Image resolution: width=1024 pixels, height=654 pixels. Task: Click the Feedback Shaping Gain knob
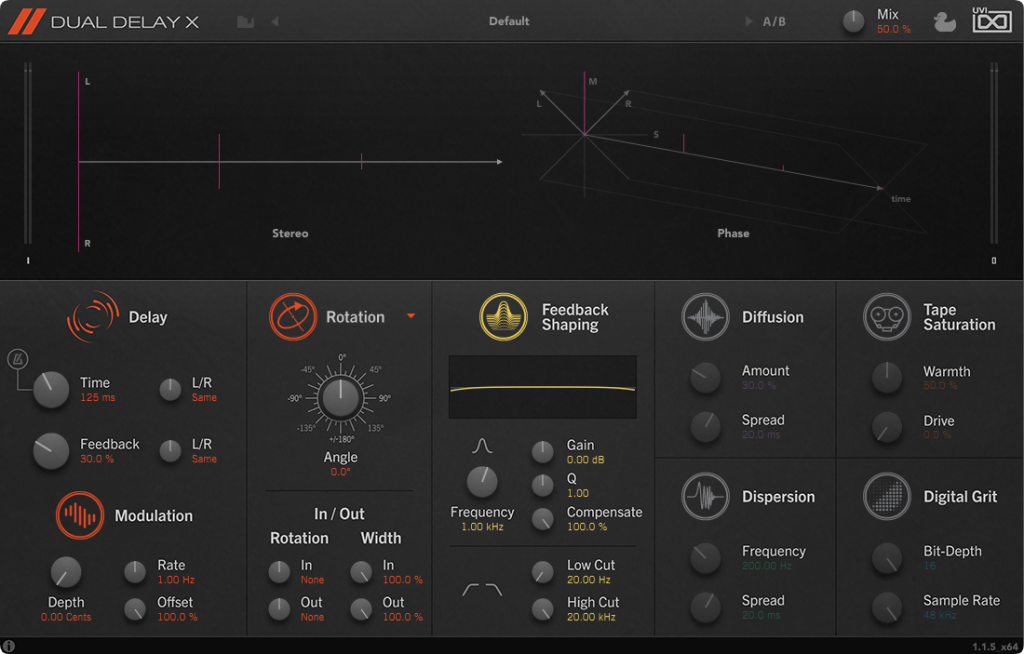coord(543,451)
